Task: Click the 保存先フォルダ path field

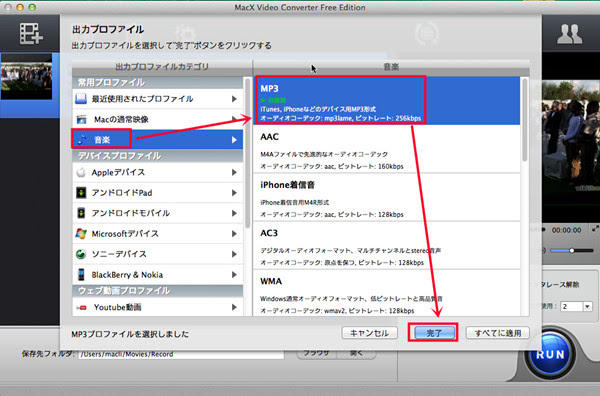Action: point(181,354)
